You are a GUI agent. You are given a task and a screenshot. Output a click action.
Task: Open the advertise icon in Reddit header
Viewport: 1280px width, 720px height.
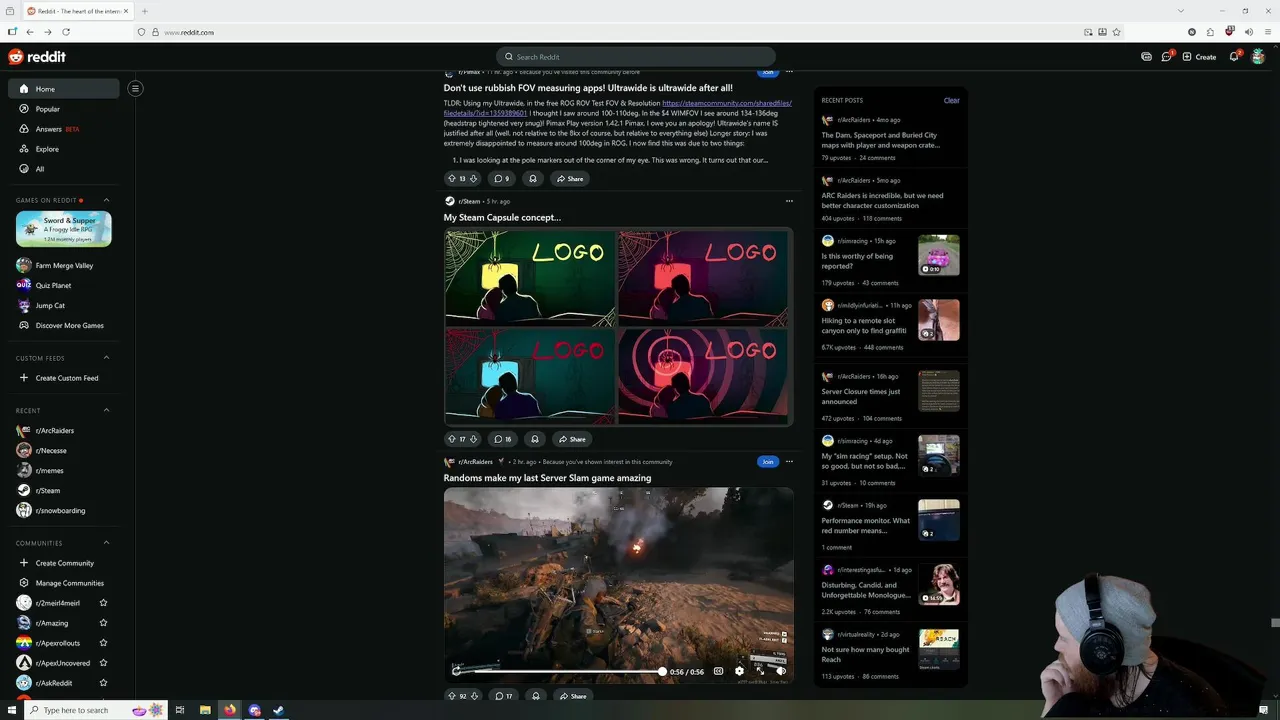1146,57
